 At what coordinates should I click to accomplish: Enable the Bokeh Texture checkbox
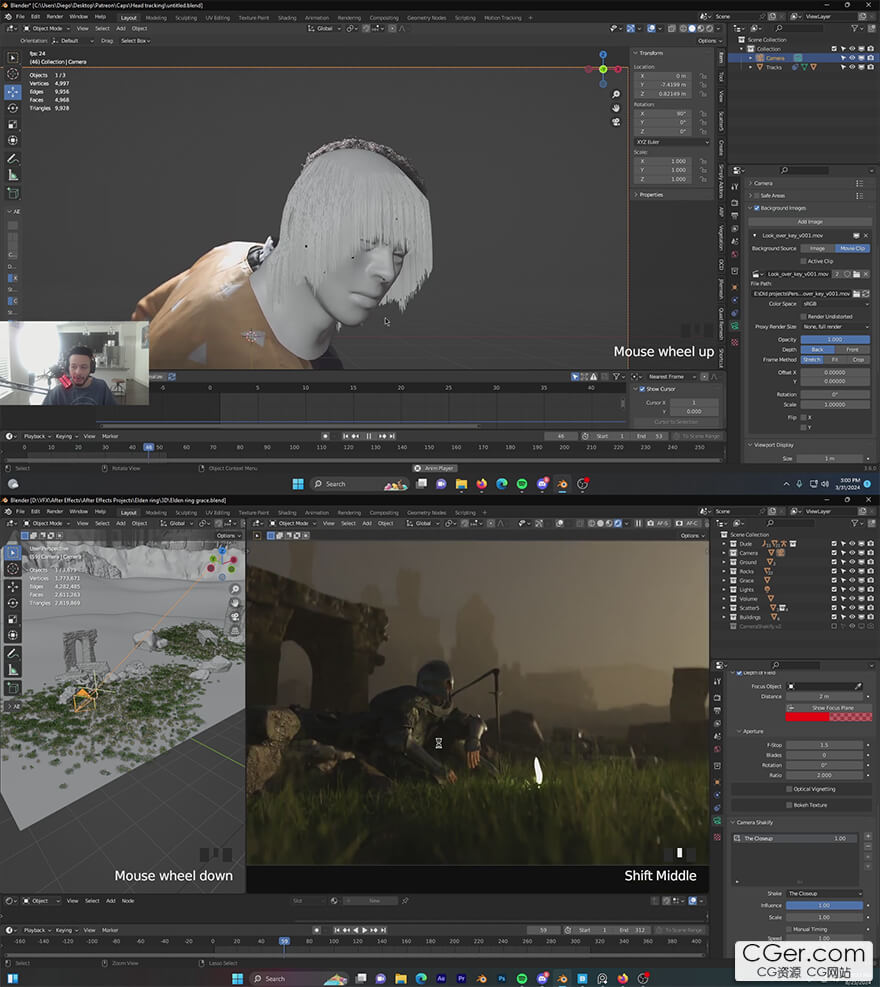click(x=789, y=805)
